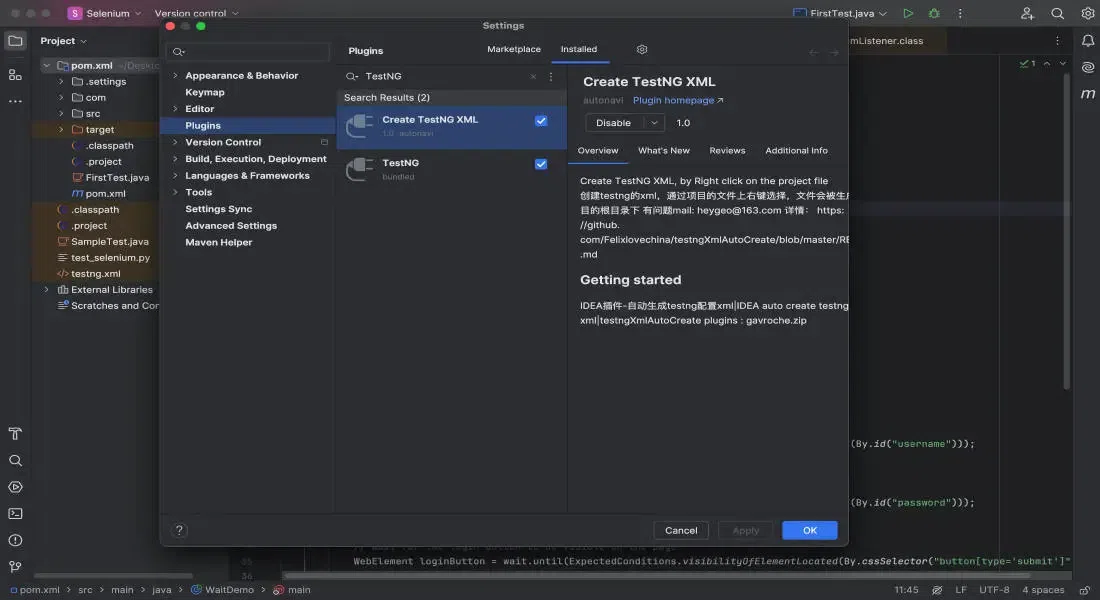Click the Disable plugin button

pos(615,123)
